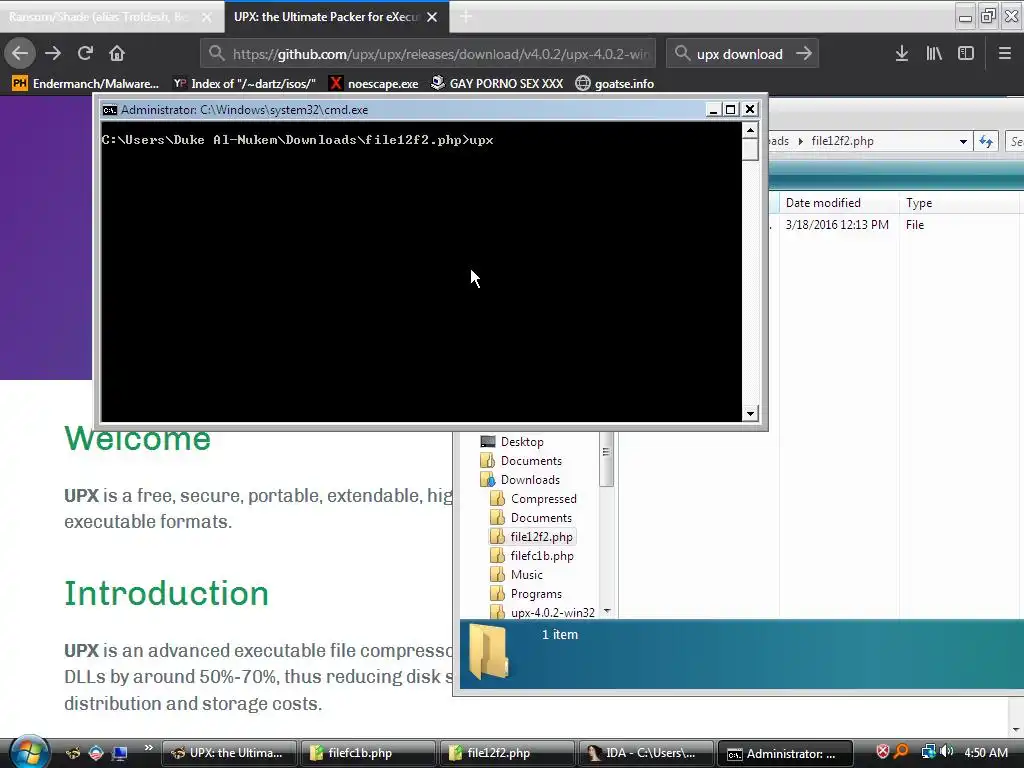
Task: Click Explorer address refresh button
Action: pyautogui.click(x=985, y=142)
